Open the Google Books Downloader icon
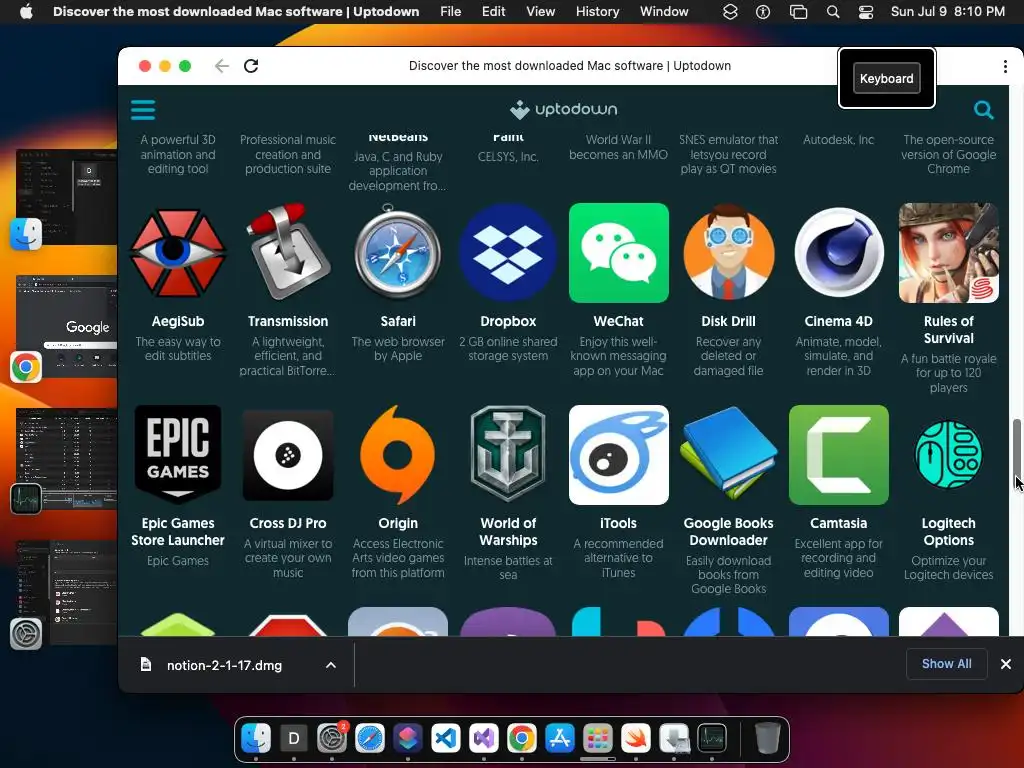 728,455
